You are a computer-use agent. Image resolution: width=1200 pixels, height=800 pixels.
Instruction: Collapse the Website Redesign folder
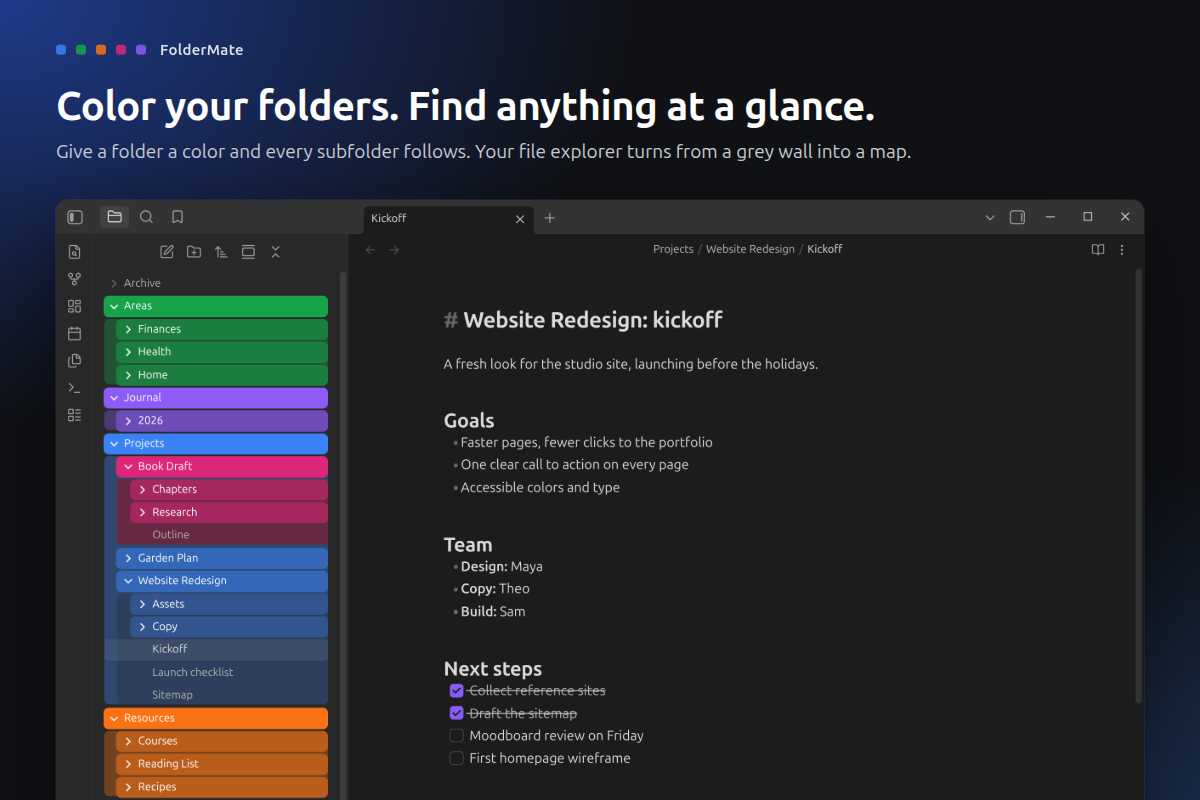click(222, 581)
